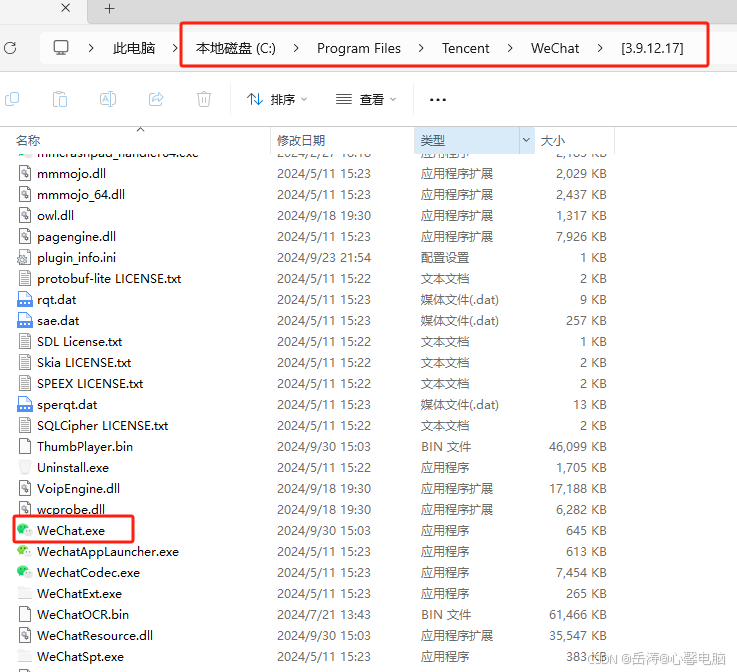Click the WeChatOCR.bin file icon

tap(25, 614)
